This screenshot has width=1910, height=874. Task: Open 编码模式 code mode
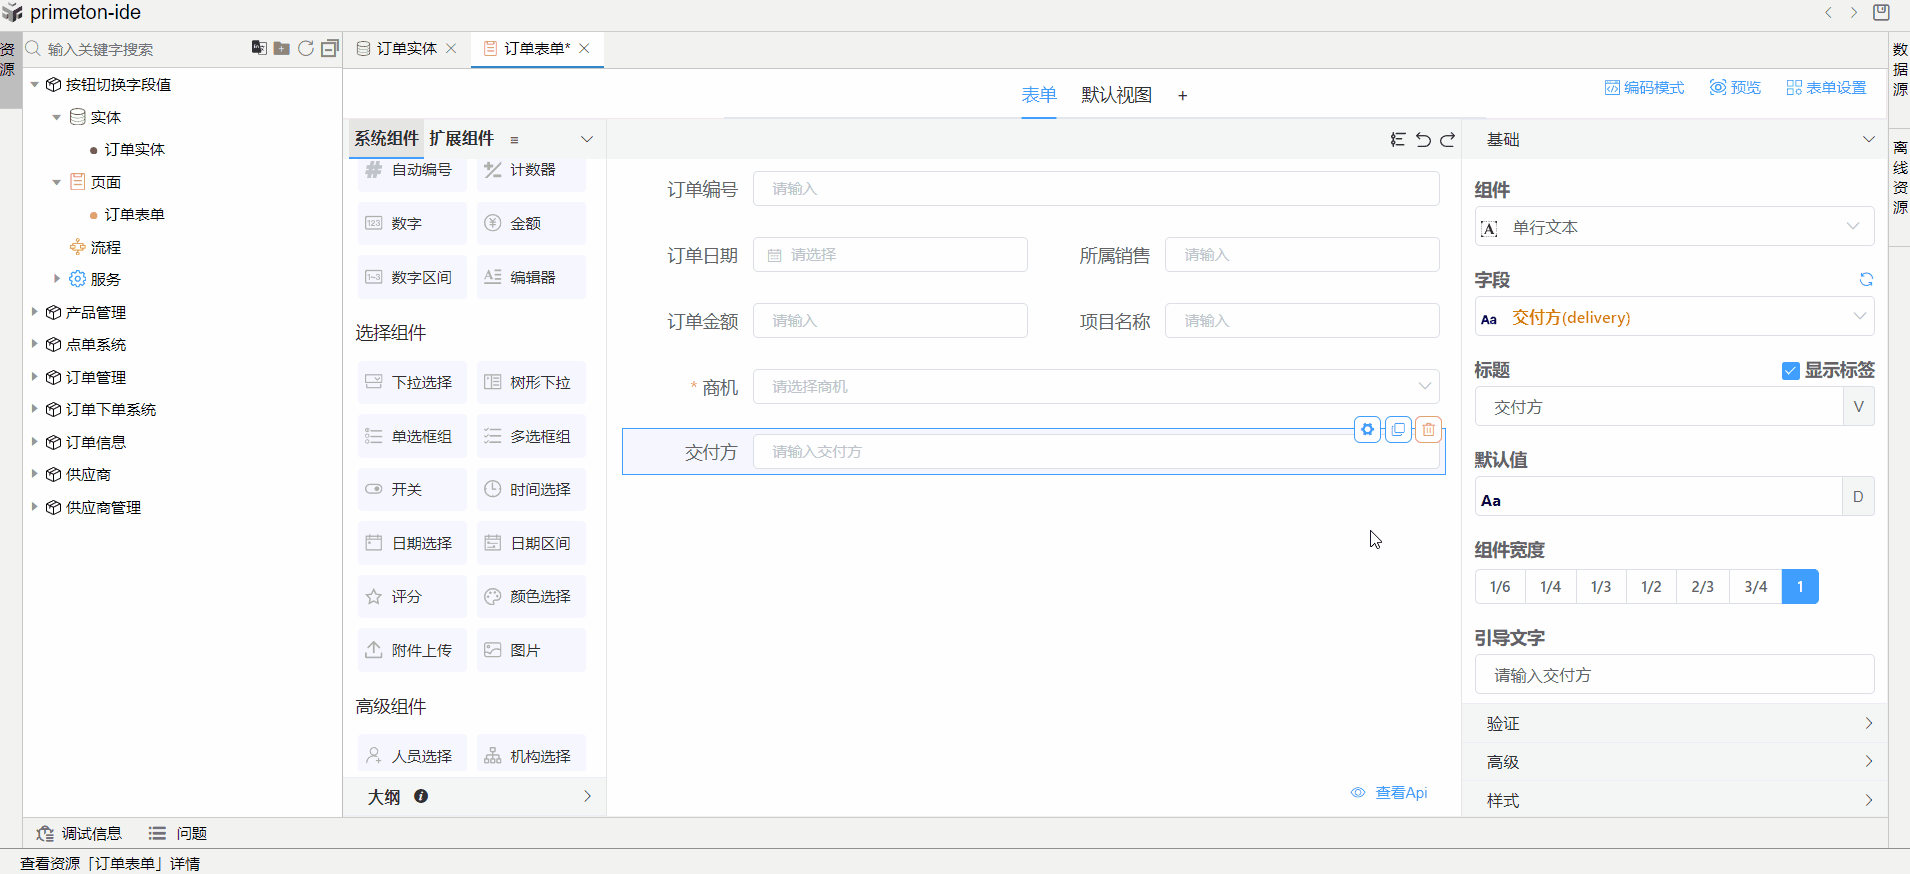[1644, 88]
